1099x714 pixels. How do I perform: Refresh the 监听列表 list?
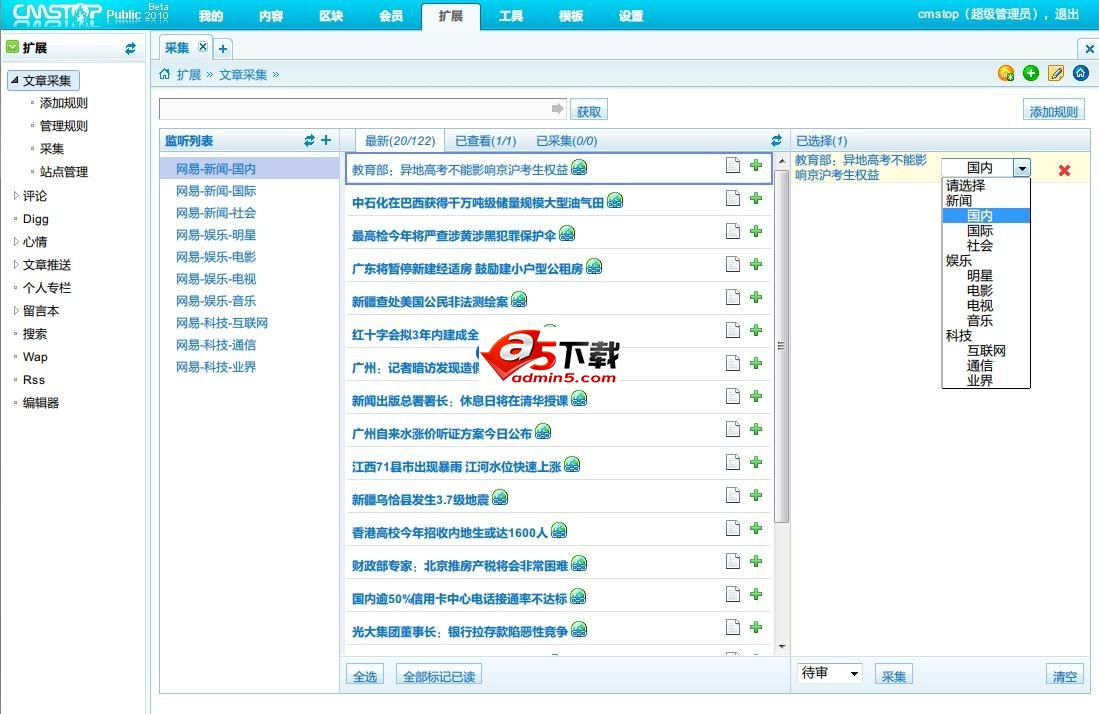309,141
